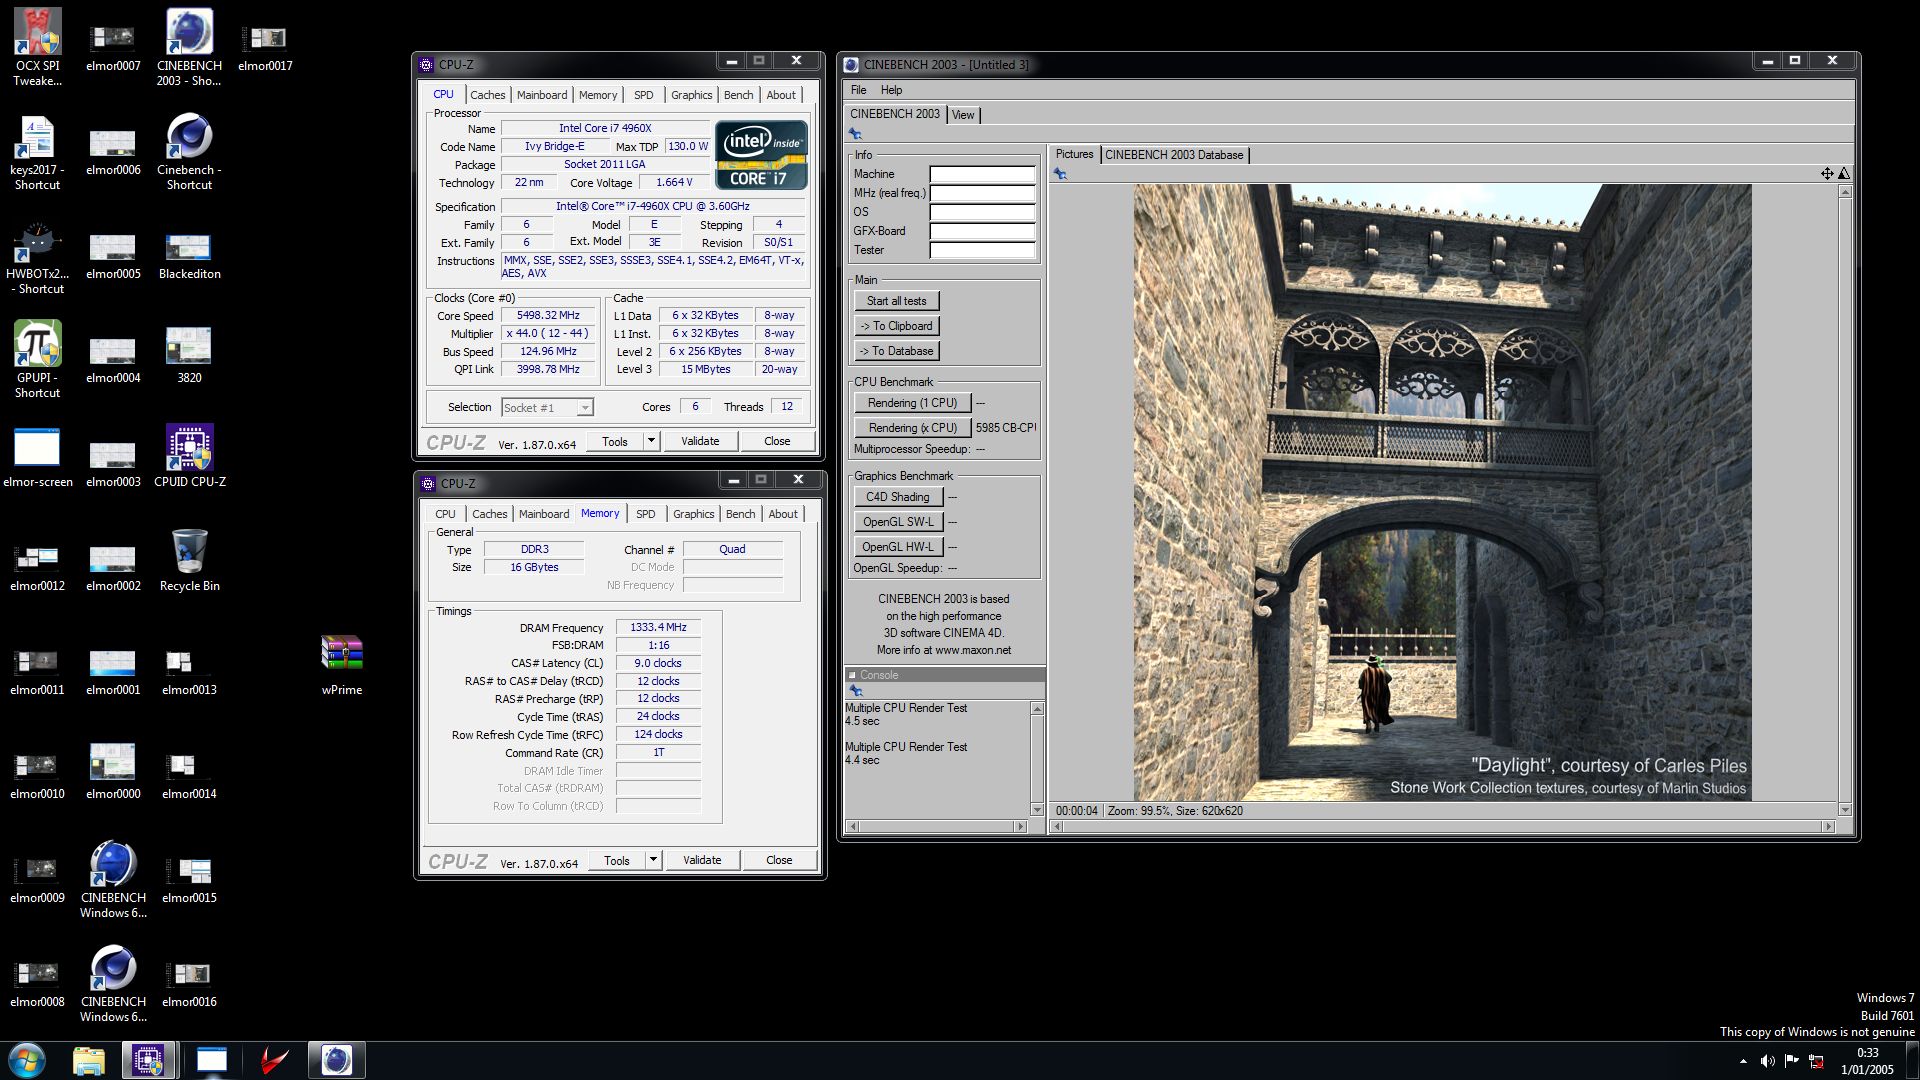1920x1080 pixels.
Task: Open elmor0017 screenshot file
Action: 265,47
